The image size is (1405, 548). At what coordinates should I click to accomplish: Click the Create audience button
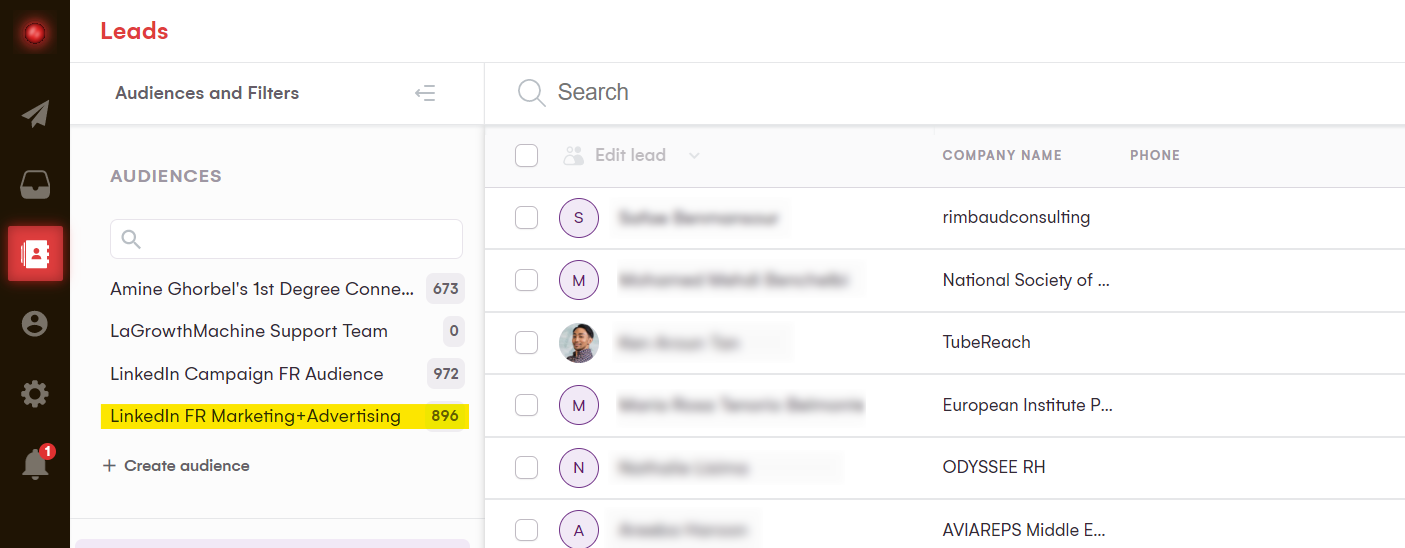point(177,466)
